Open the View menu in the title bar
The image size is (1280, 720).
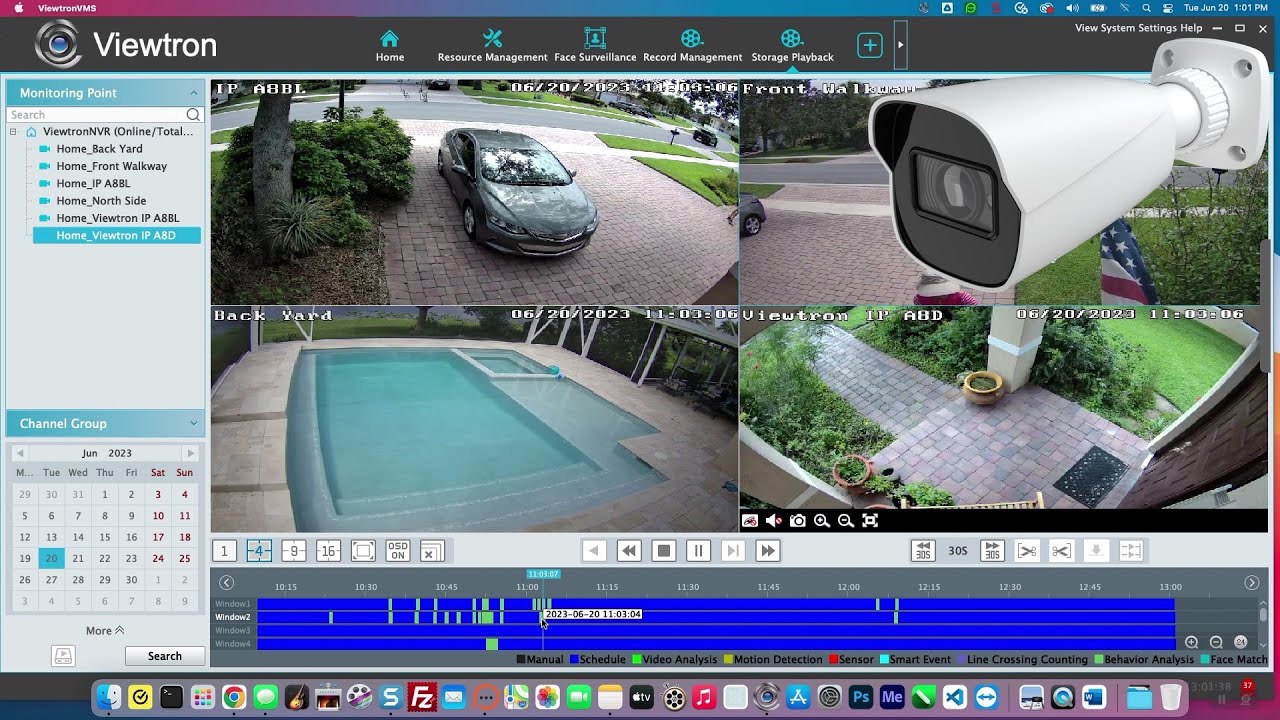1086,28
